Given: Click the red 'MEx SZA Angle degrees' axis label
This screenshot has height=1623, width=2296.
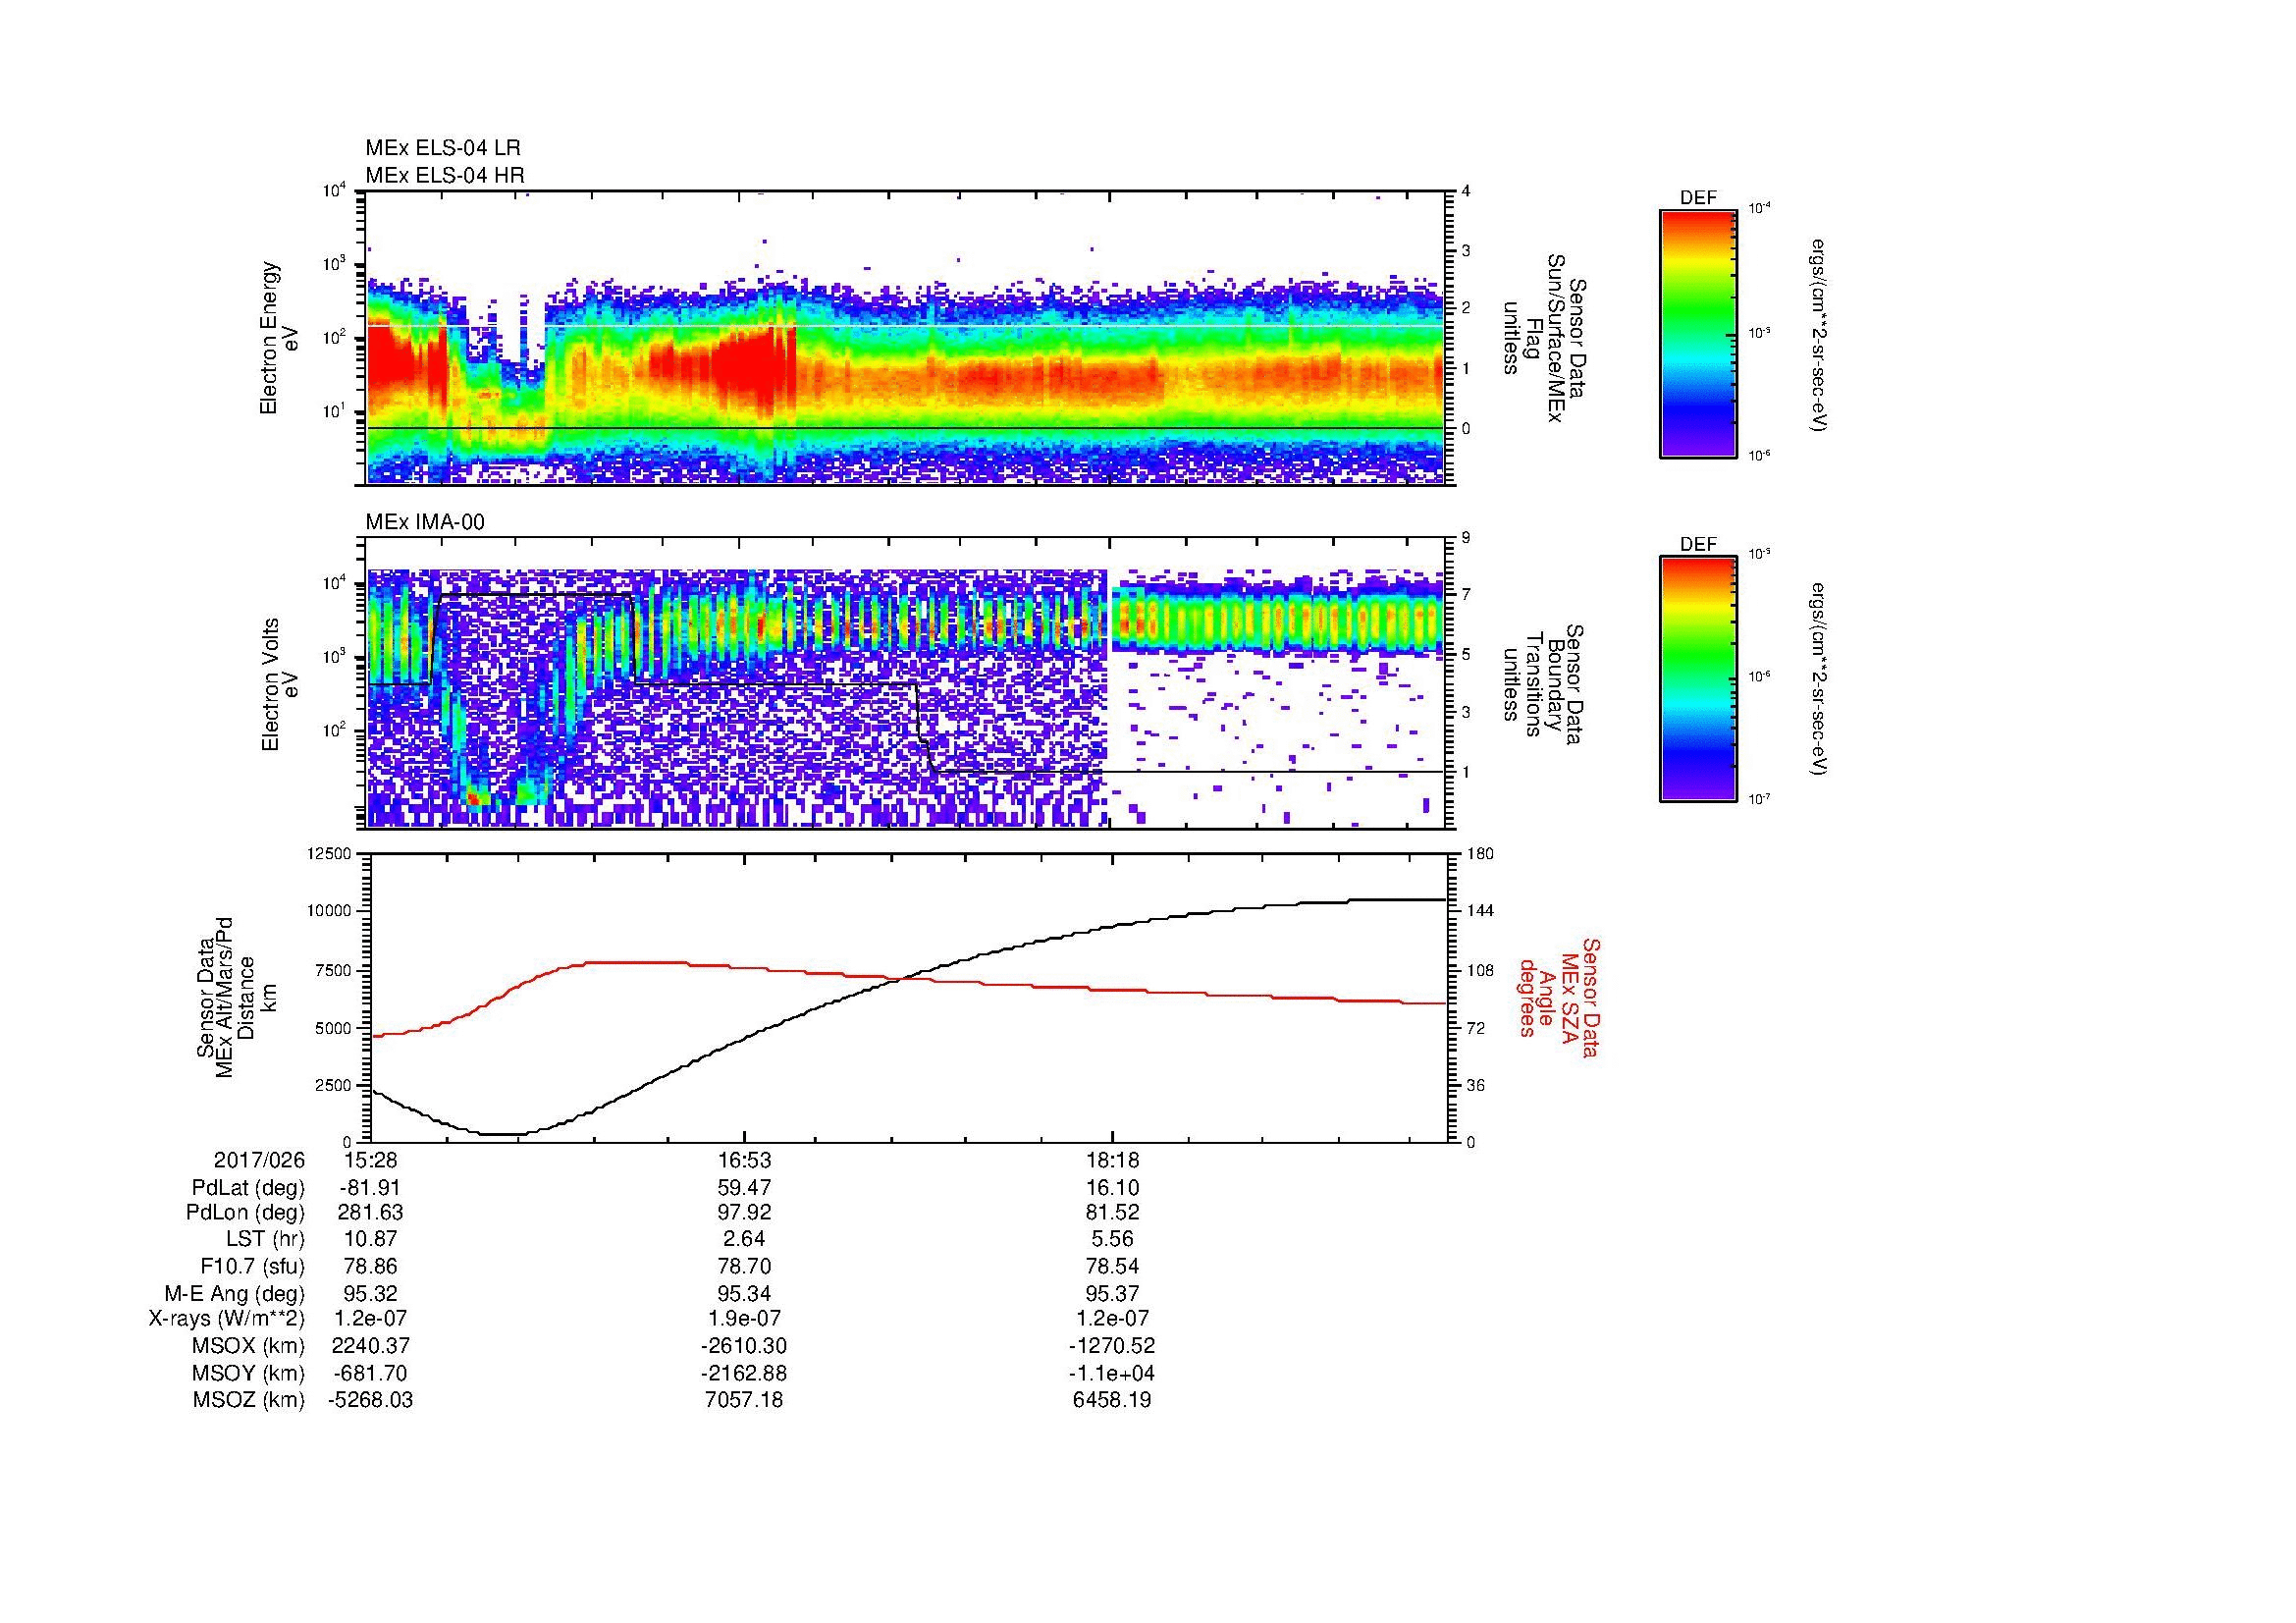Looking at the screenshot, I should 1560,997.
